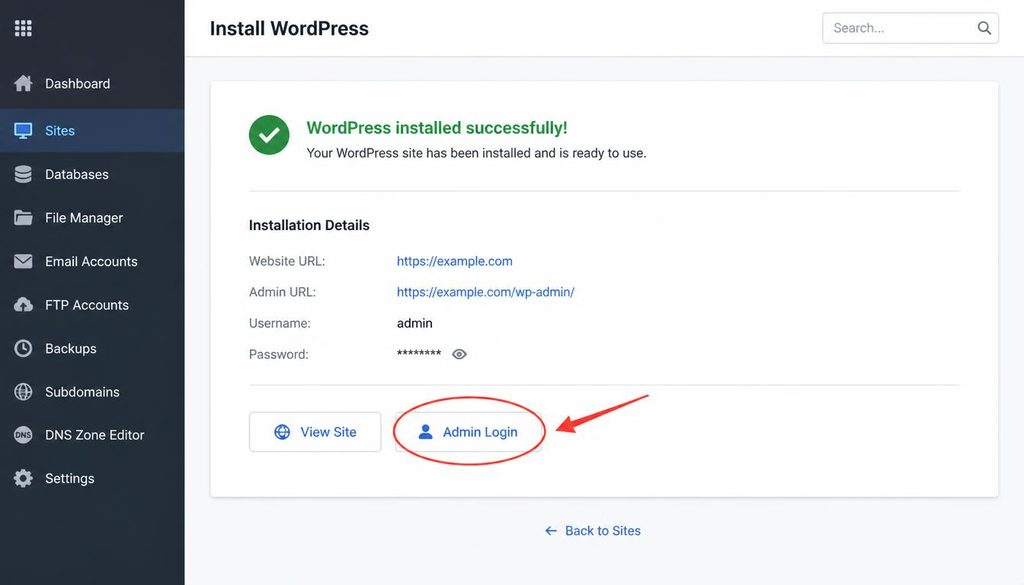Click the Back to Sites link

point(592,531)
